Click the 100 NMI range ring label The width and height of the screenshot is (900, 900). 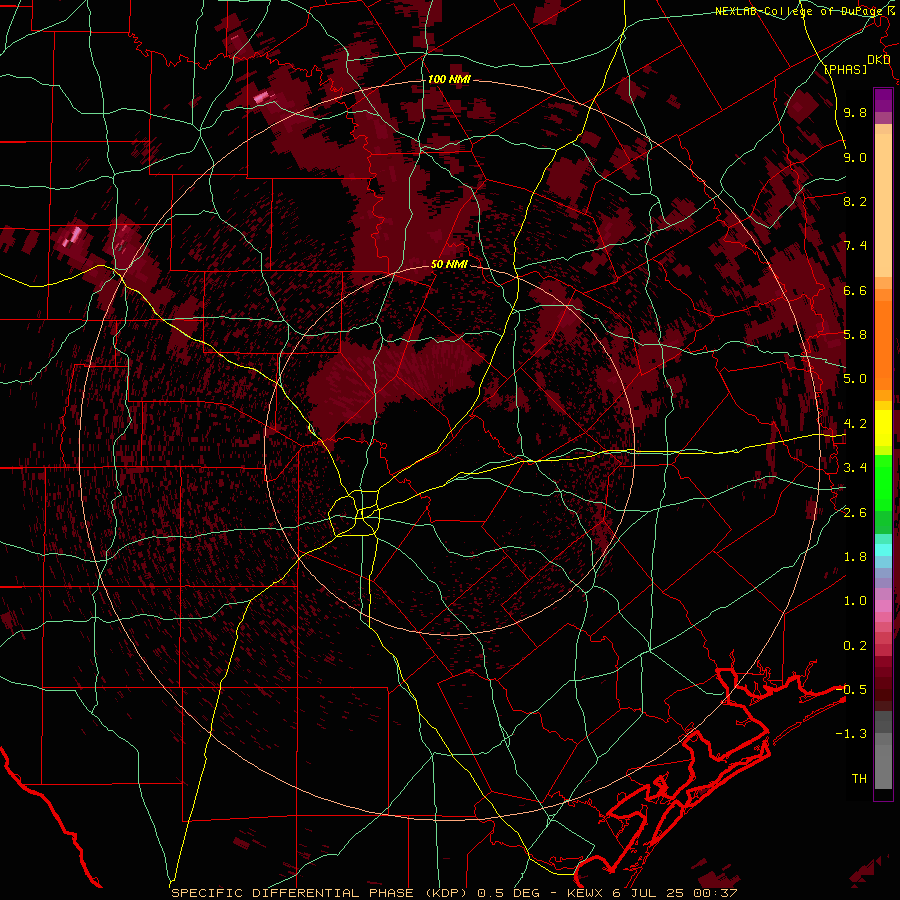tap(449, 79)
